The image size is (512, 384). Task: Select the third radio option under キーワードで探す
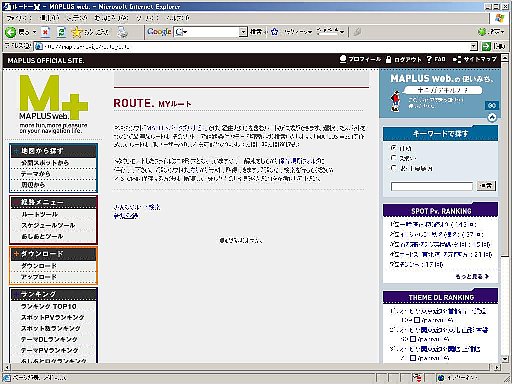(394, 168)
